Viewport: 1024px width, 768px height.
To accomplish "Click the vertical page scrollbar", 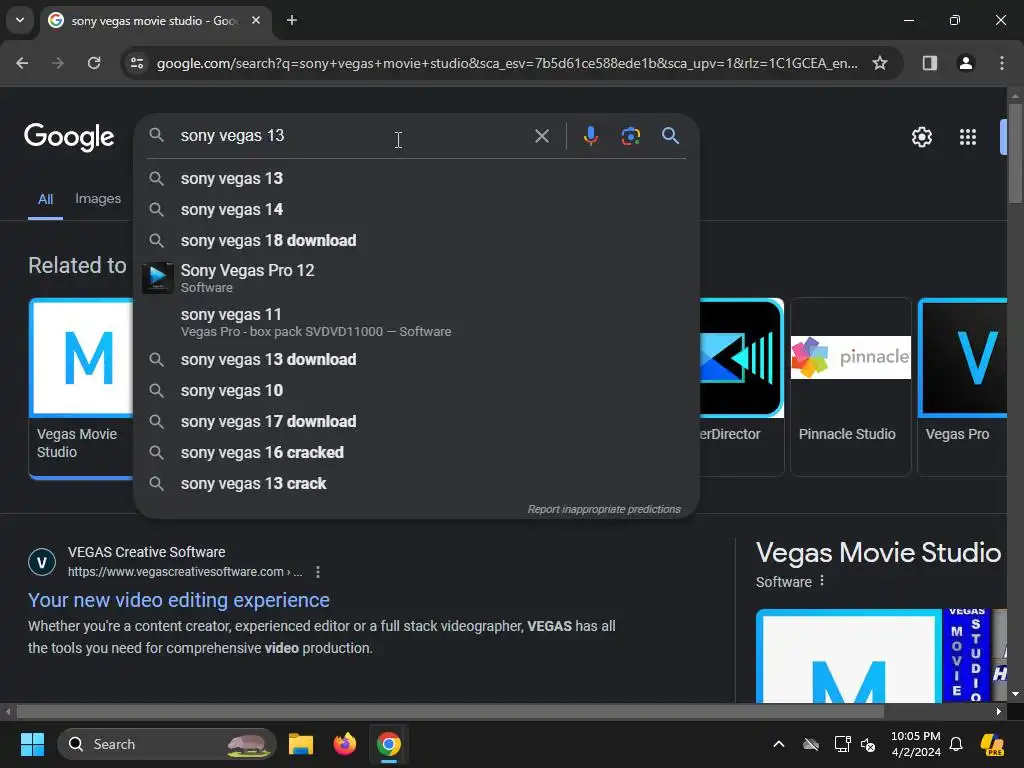I will 1015,153.
